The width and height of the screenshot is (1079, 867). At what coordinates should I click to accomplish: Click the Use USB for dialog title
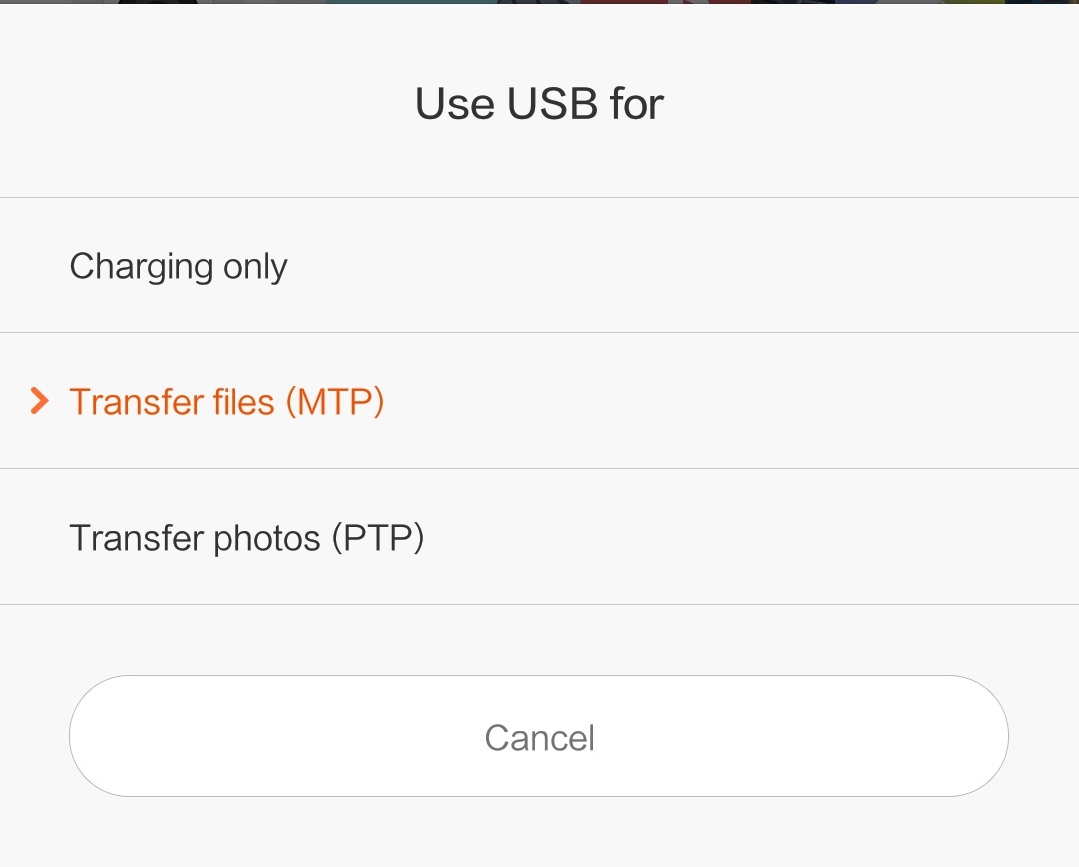(x=540, y=104)
